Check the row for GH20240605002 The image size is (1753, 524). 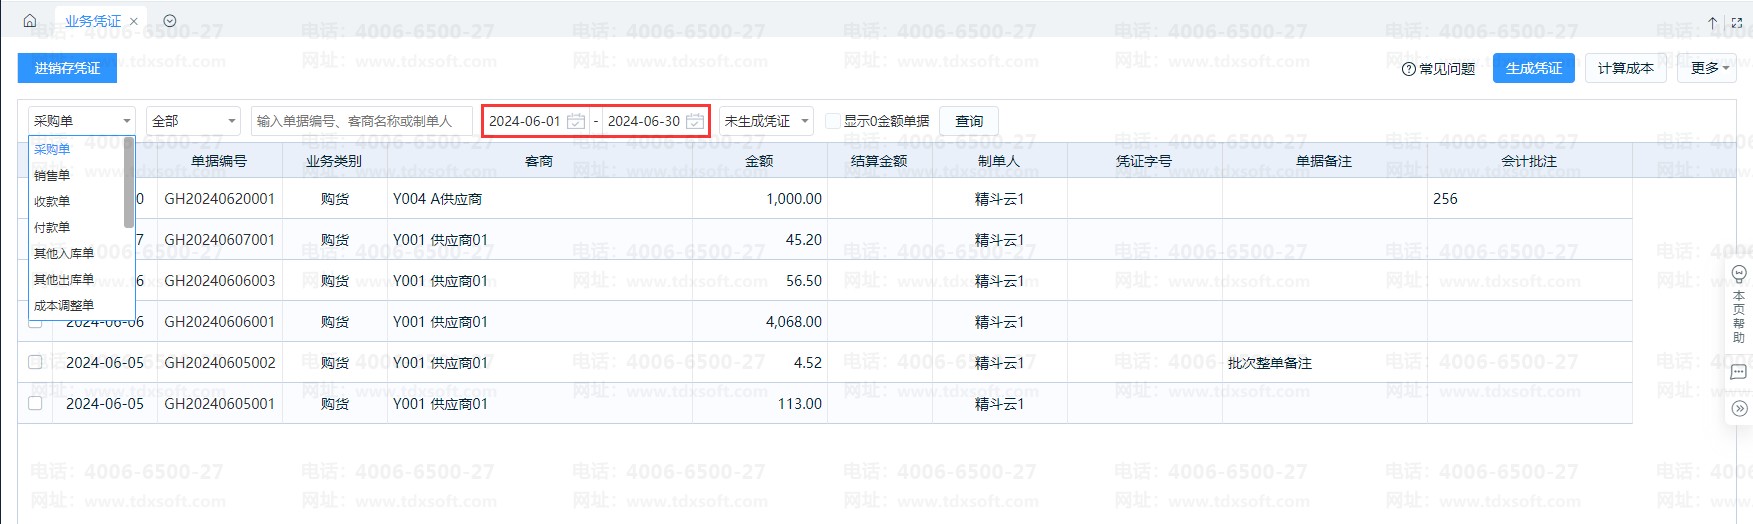click(x=35, y=362)
